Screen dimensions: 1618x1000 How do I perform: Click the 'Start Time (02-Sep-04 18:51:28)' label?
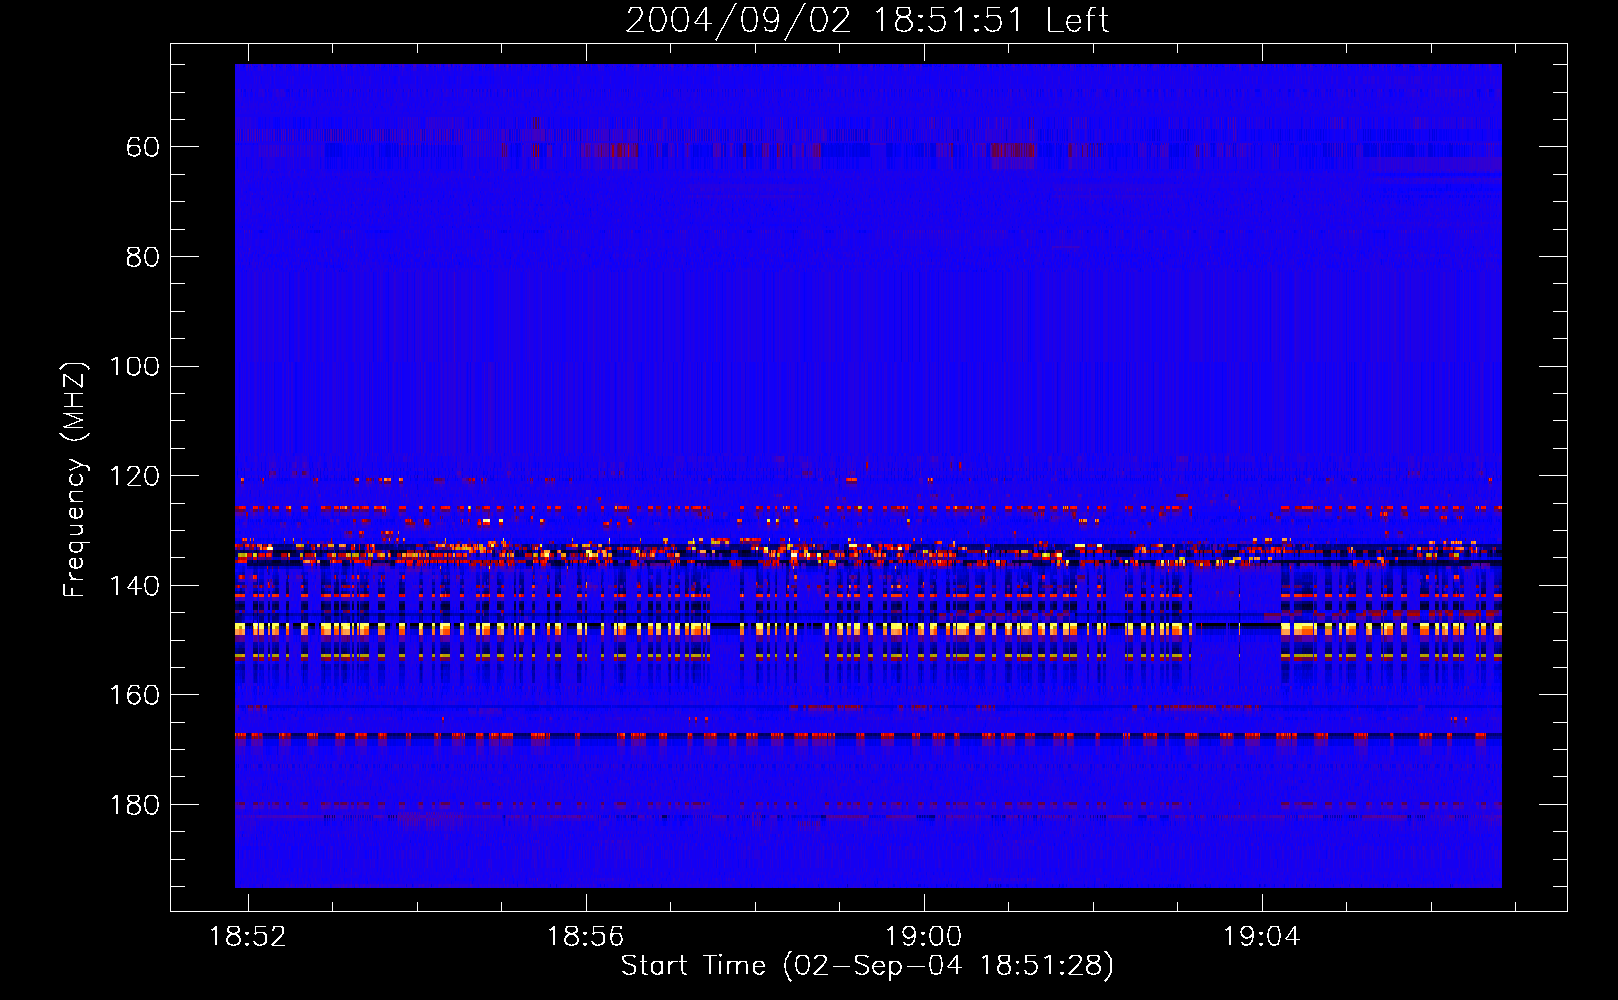pyautogui.click(x=867, y=966)
